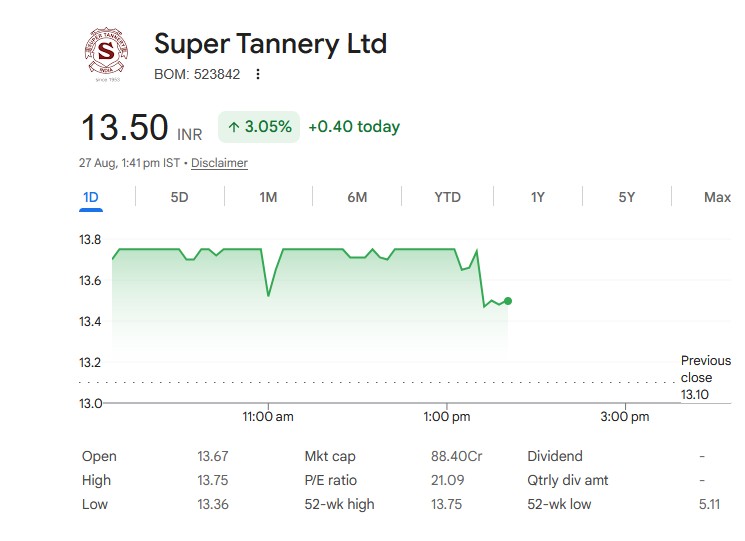Click the 11:00 am time axis marker
Image resolution: width=745 pixels, height=541 pixels.
click(x=268, y=417)
